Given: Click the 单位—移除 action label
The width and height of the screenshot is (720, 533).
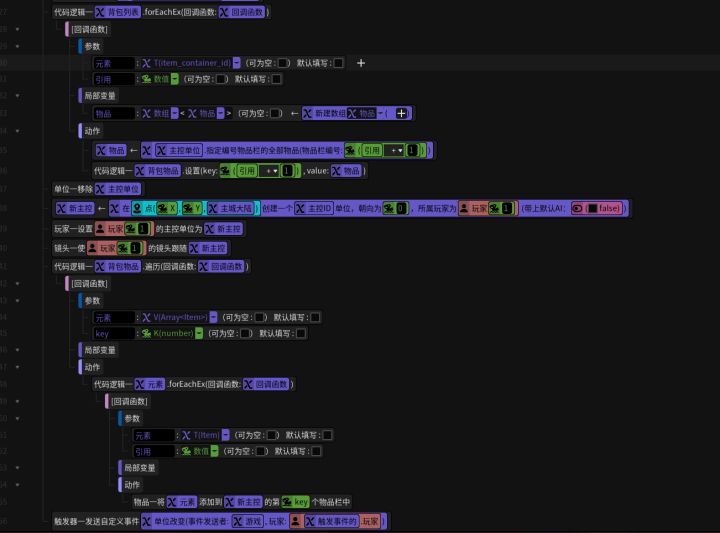Looking at the screenshot, I should point(73,189).
